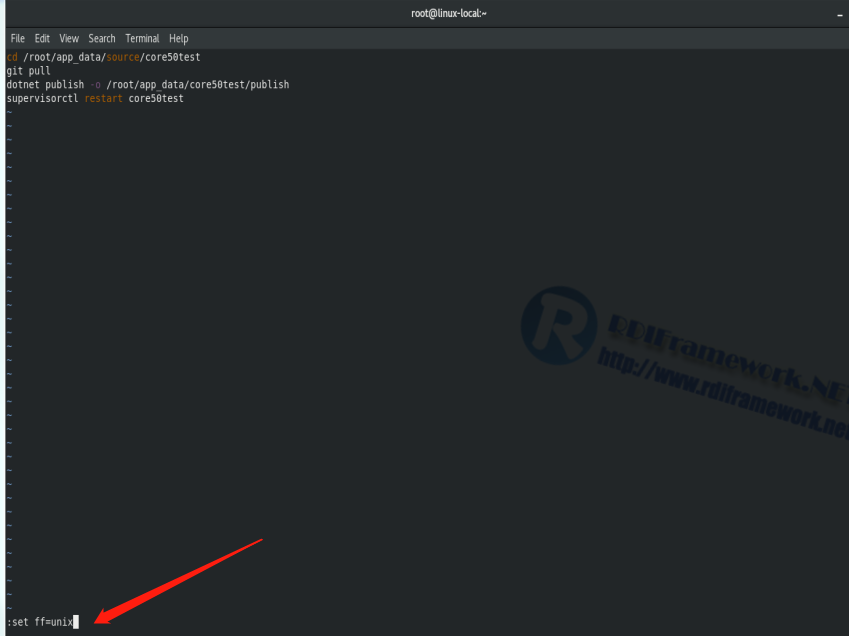The height and width of the screenshot is (636, 849).
Task: Click the 'supervisorctl restart core50test' line
Action: (x=95, y=99)
